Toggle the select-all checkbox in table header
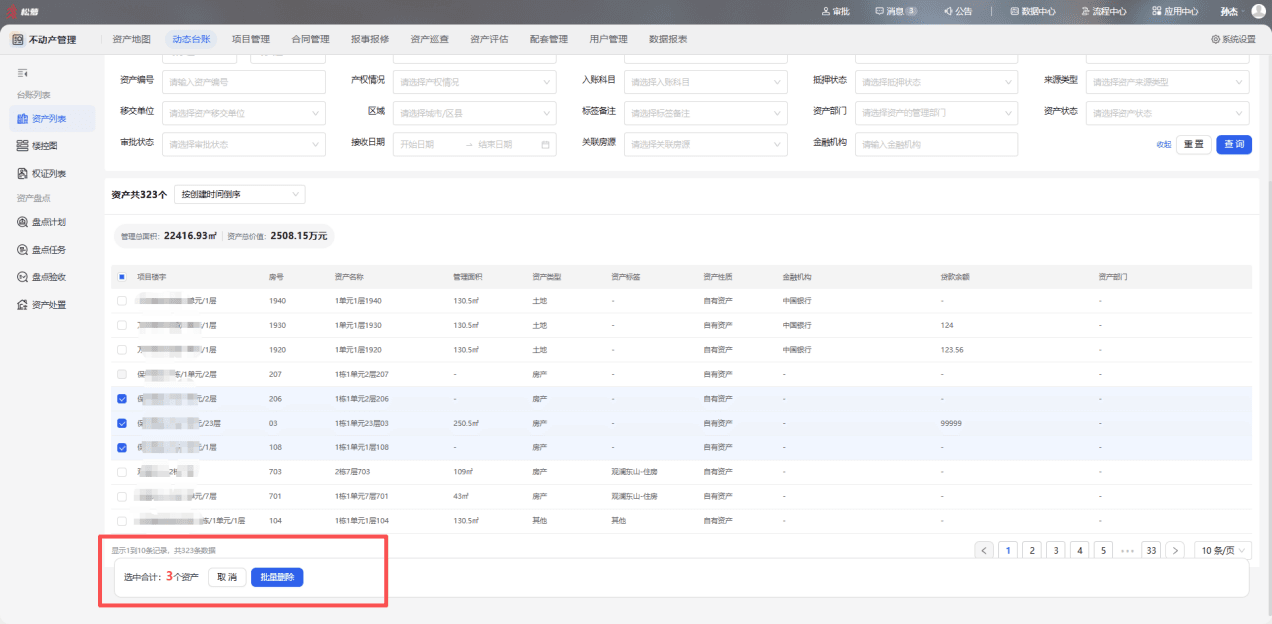 coord(122,276)
